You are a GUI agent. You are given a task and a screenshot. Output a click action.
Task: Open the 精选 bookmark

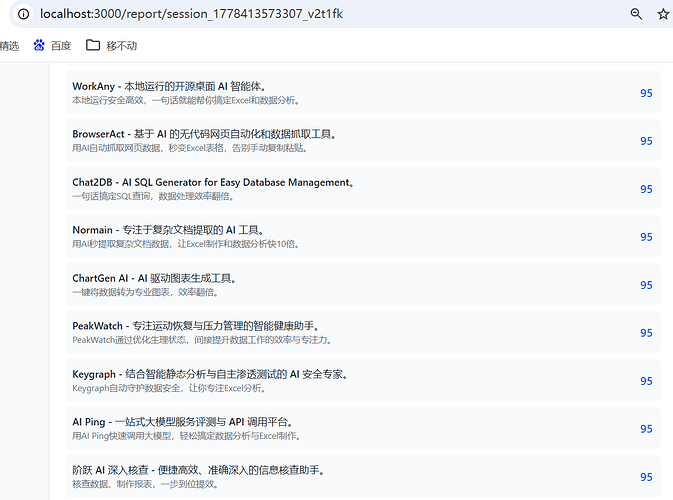(x=9, y=45)
